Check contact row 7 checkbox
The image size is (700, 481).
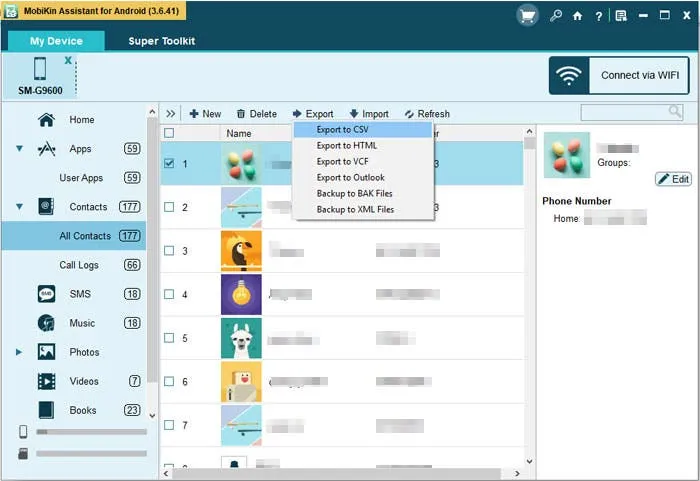click(x=169, y=425)
